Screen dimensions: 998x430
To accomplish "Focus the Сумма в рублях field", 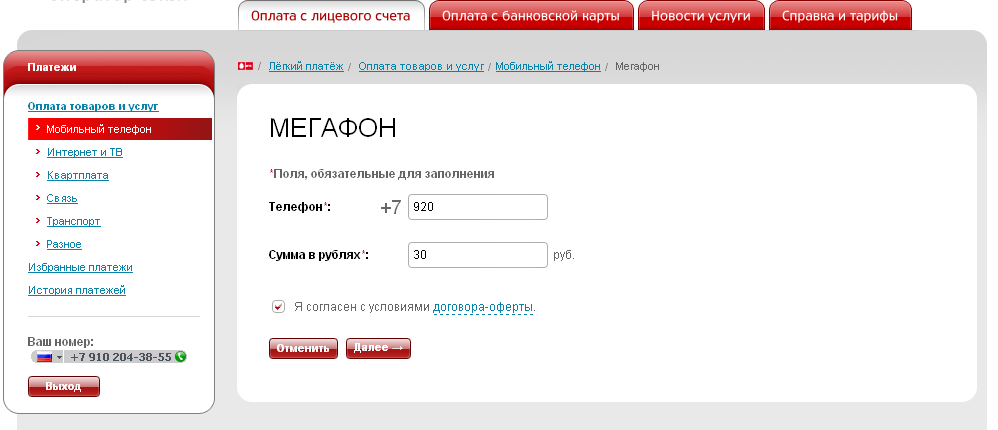I will 478,255.
